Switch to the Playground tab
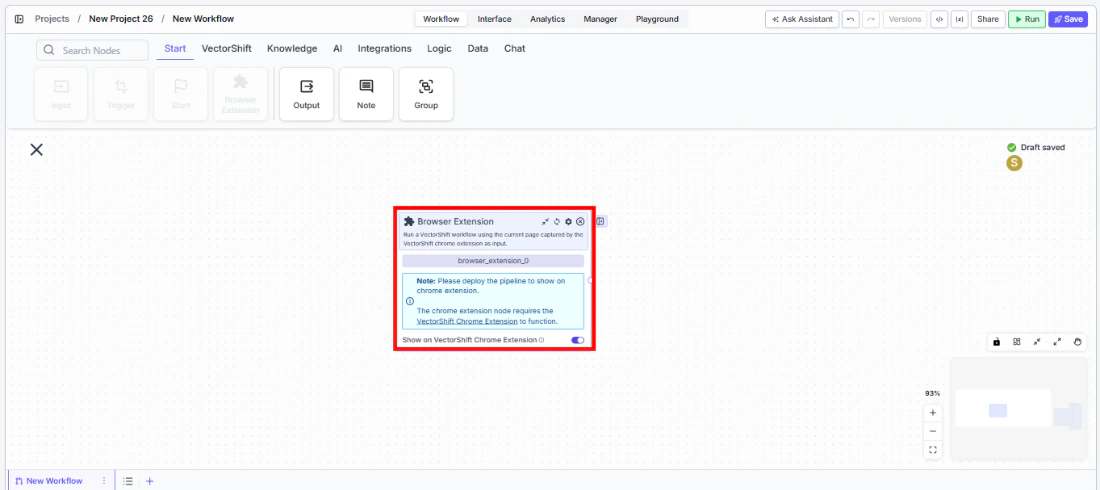Image resolution: width=1100 pixels, height=490 pixels. tap(657, 19)
